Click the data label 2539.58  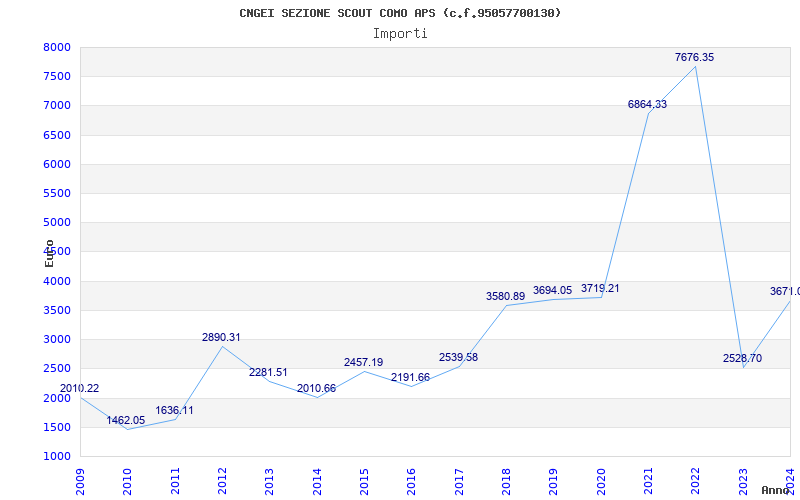(x=458, y=358)
